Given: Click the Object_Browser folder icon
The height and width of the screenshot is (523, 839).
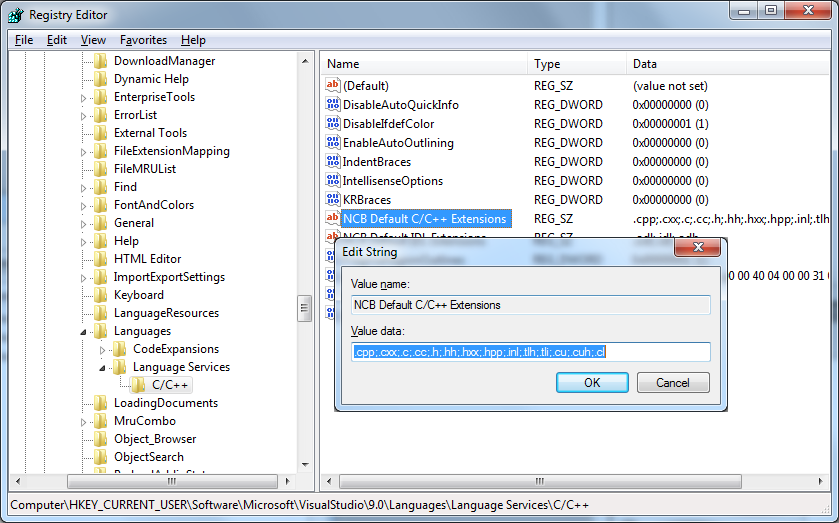Looking at the screenshot, I should point(101,439).
